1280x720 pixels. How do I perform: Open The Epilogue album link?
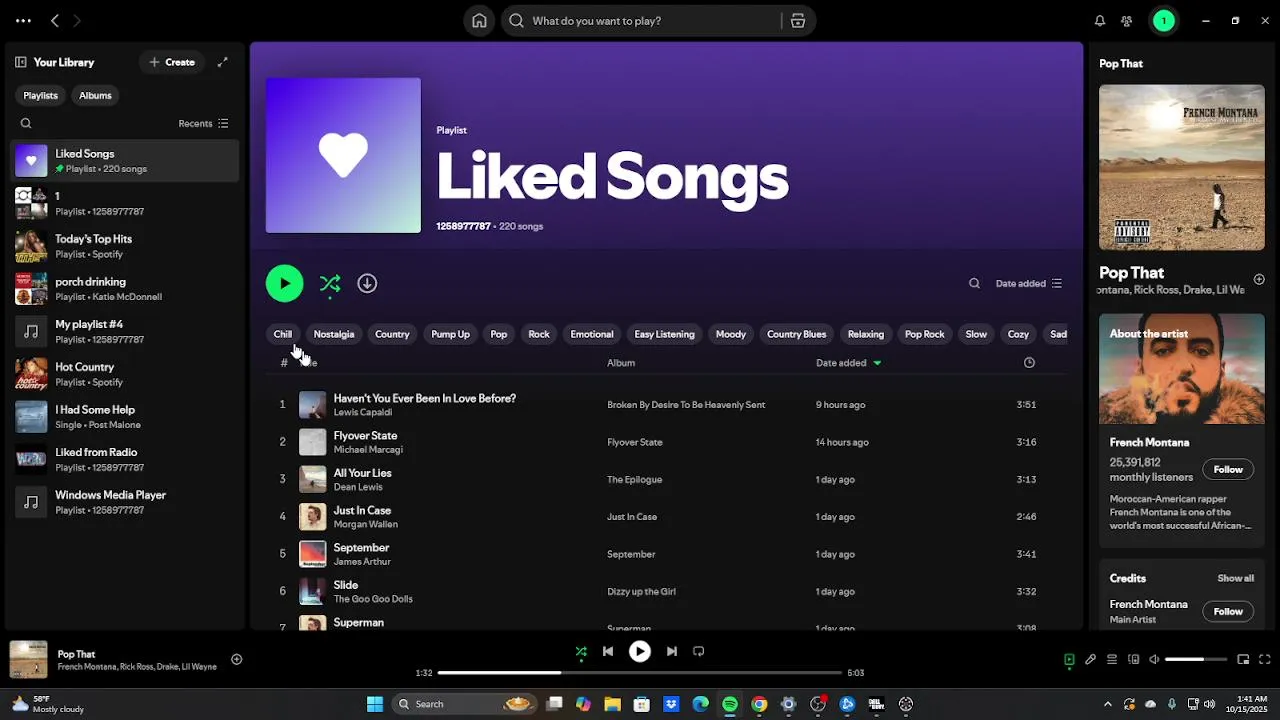[x=635, y=480]
